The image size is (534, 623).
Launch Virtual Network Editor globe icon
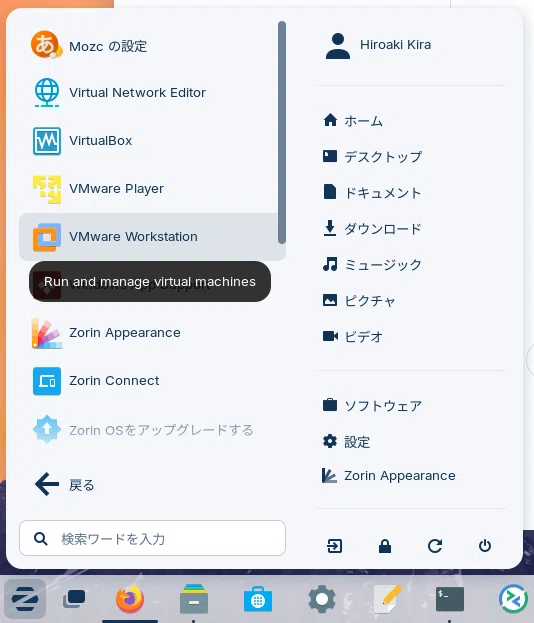click(x=47, y=93)
